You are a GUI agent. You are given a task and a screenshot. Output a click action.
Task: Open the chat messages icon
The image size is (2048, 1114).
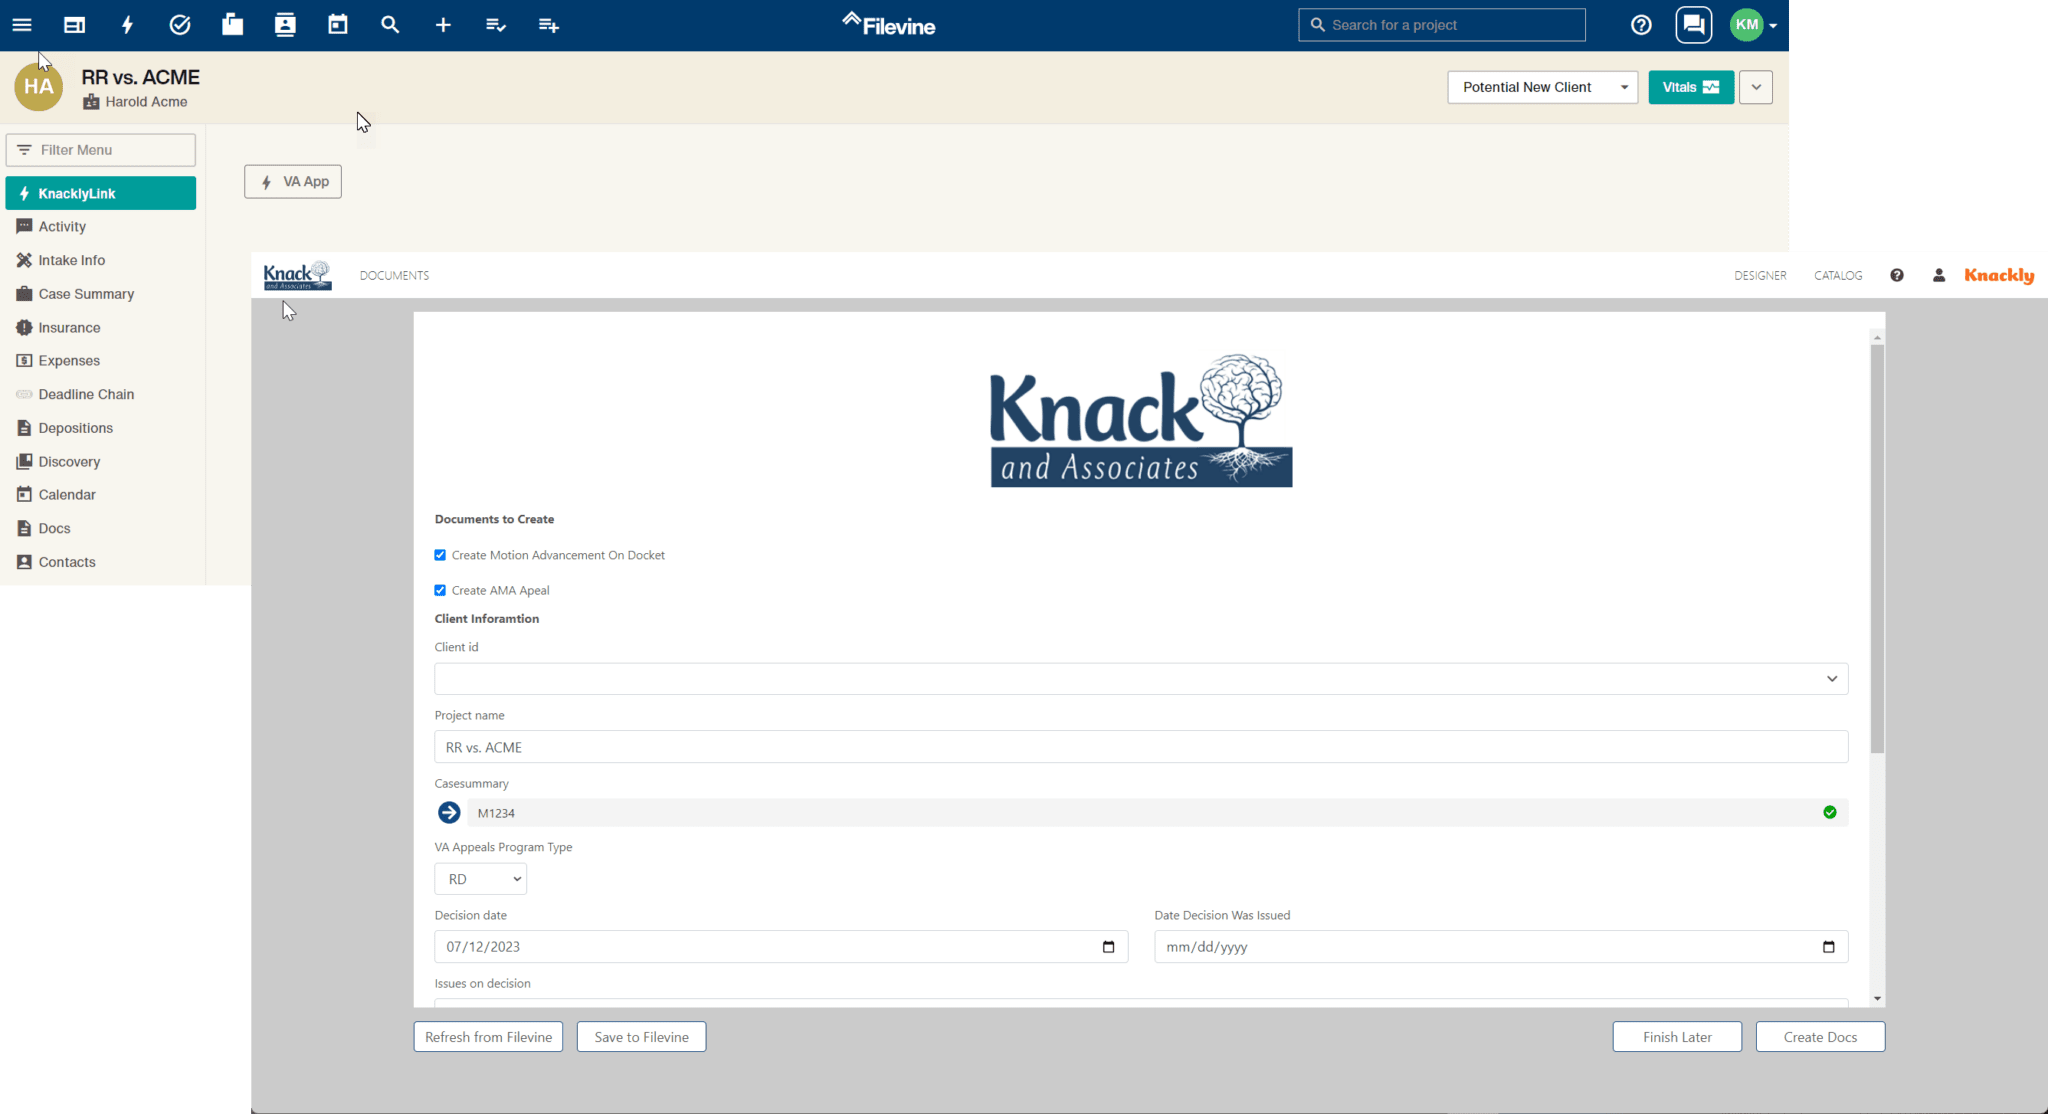[1693, 25]
